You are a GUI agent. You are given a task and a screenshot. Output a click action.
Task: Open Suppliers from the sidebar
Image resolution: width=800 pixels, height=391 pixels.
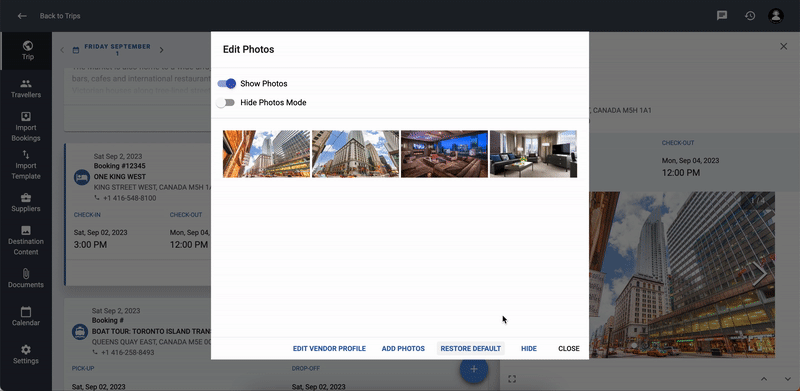[26, 203]
